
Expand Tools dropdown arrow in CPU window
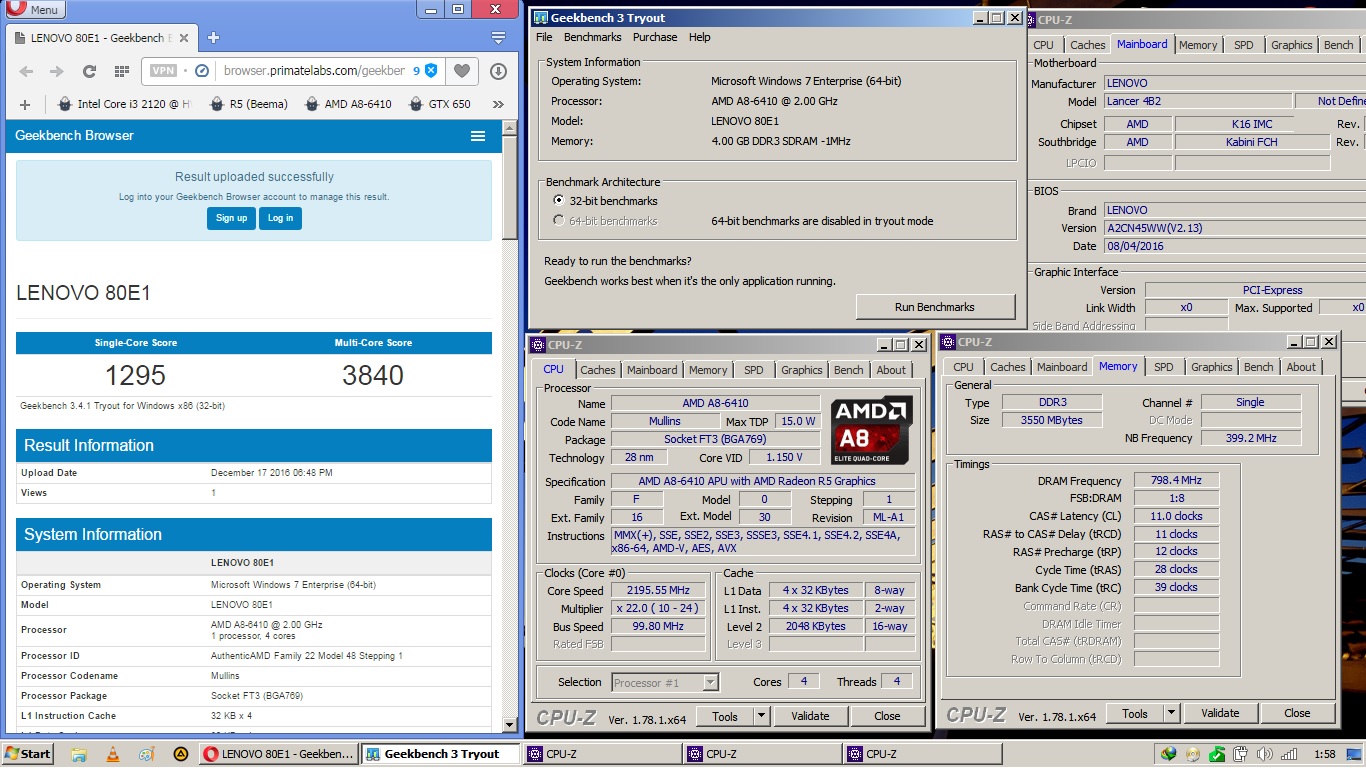coord(760,716)
